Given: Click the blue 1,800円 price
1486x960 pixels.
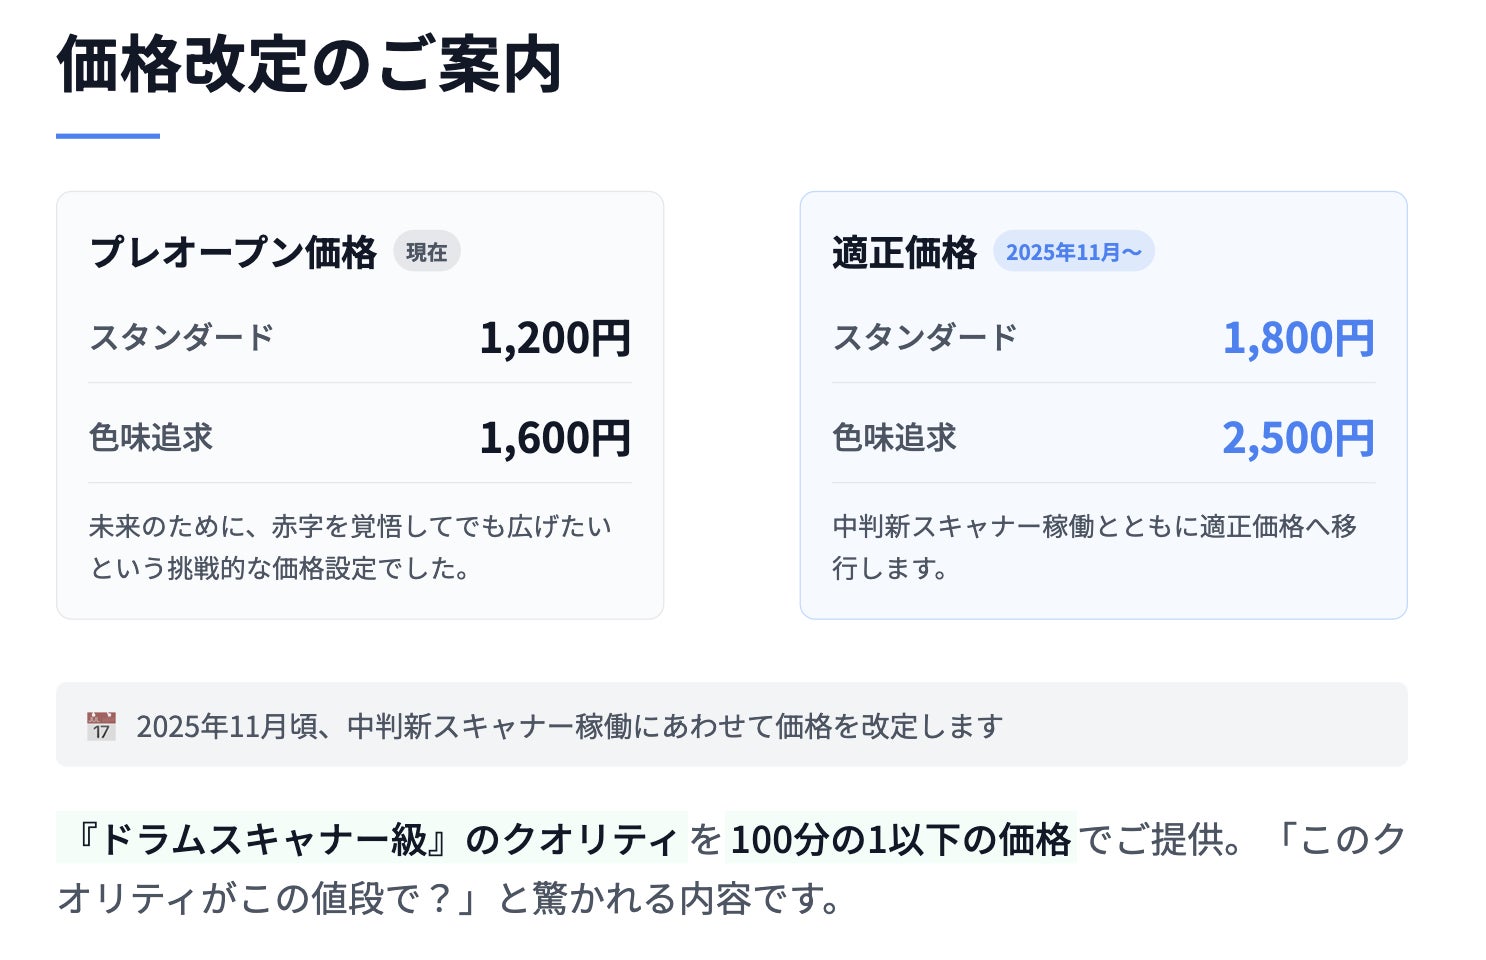Looking at the screenshot, I should (1298, 338).
